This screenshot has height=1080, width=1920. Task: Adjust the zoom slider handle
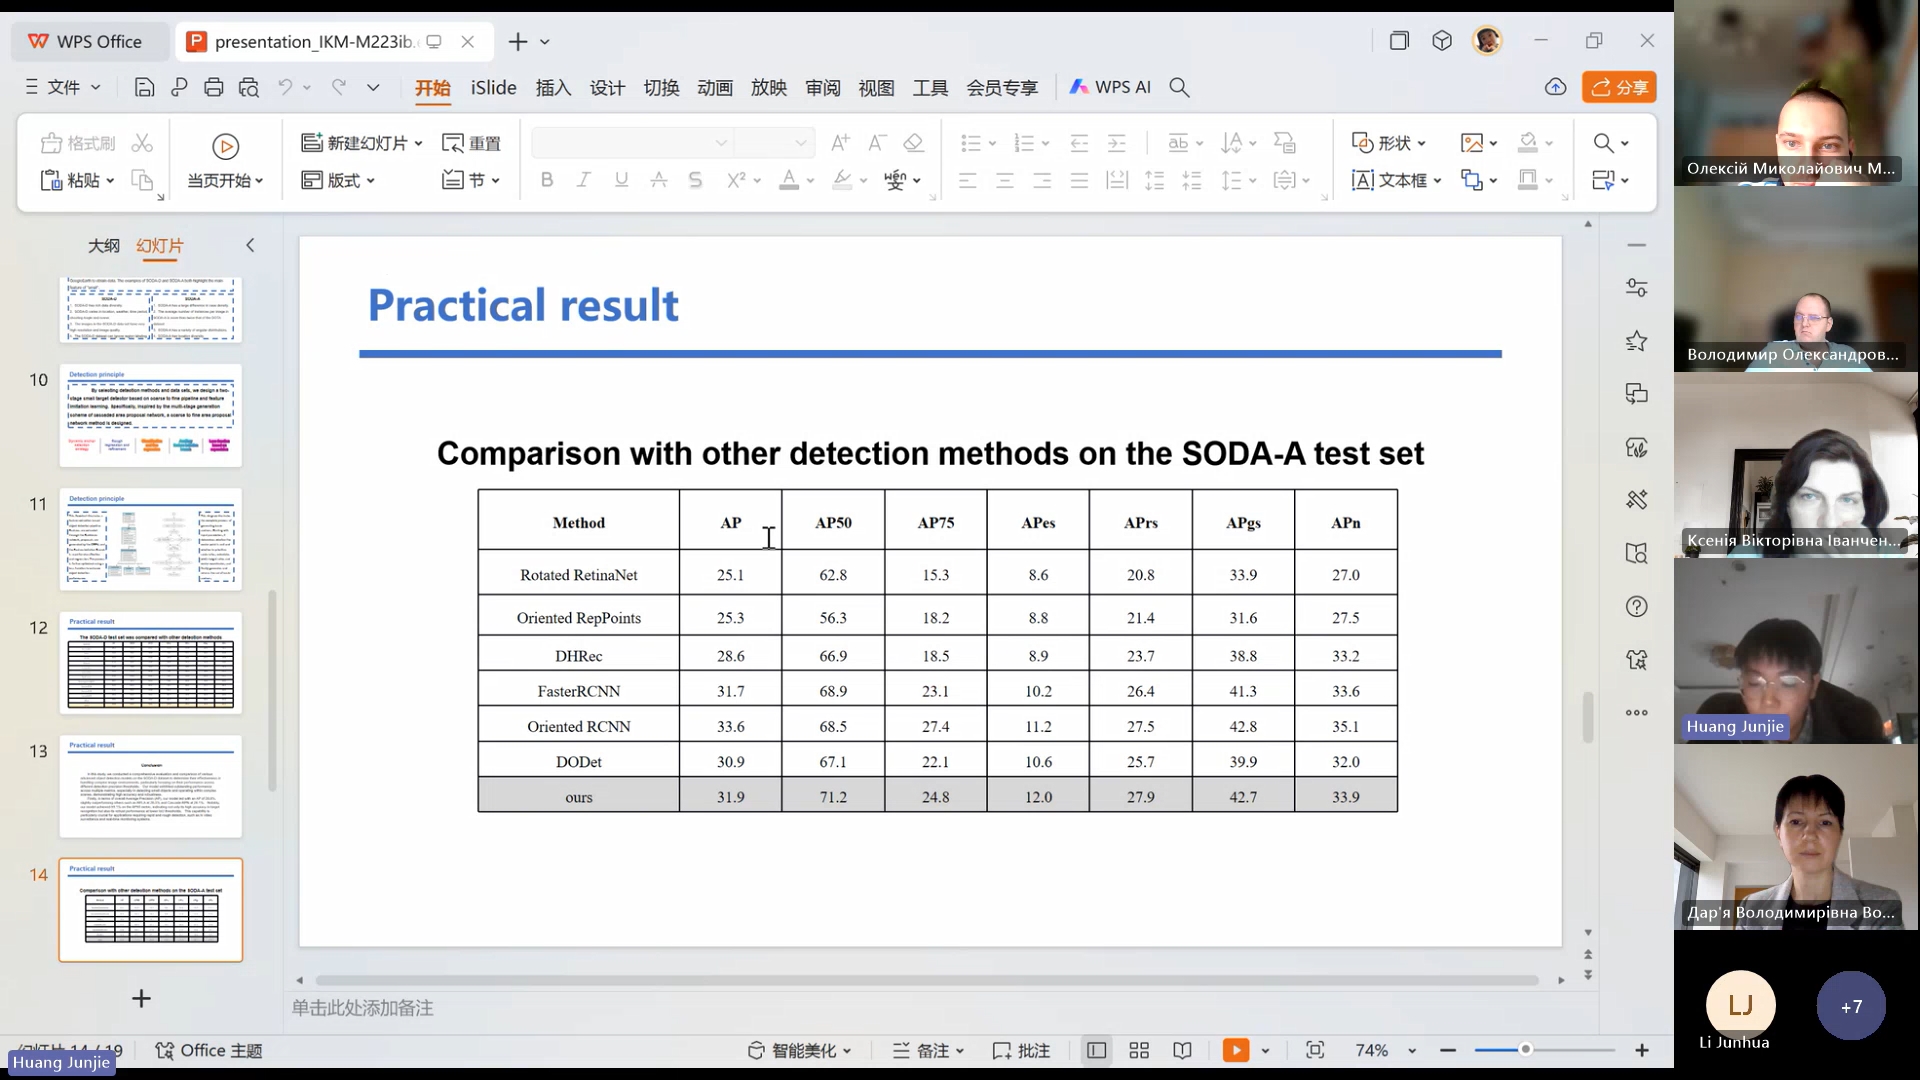pyautogui.click(x=1525, y=1050)
